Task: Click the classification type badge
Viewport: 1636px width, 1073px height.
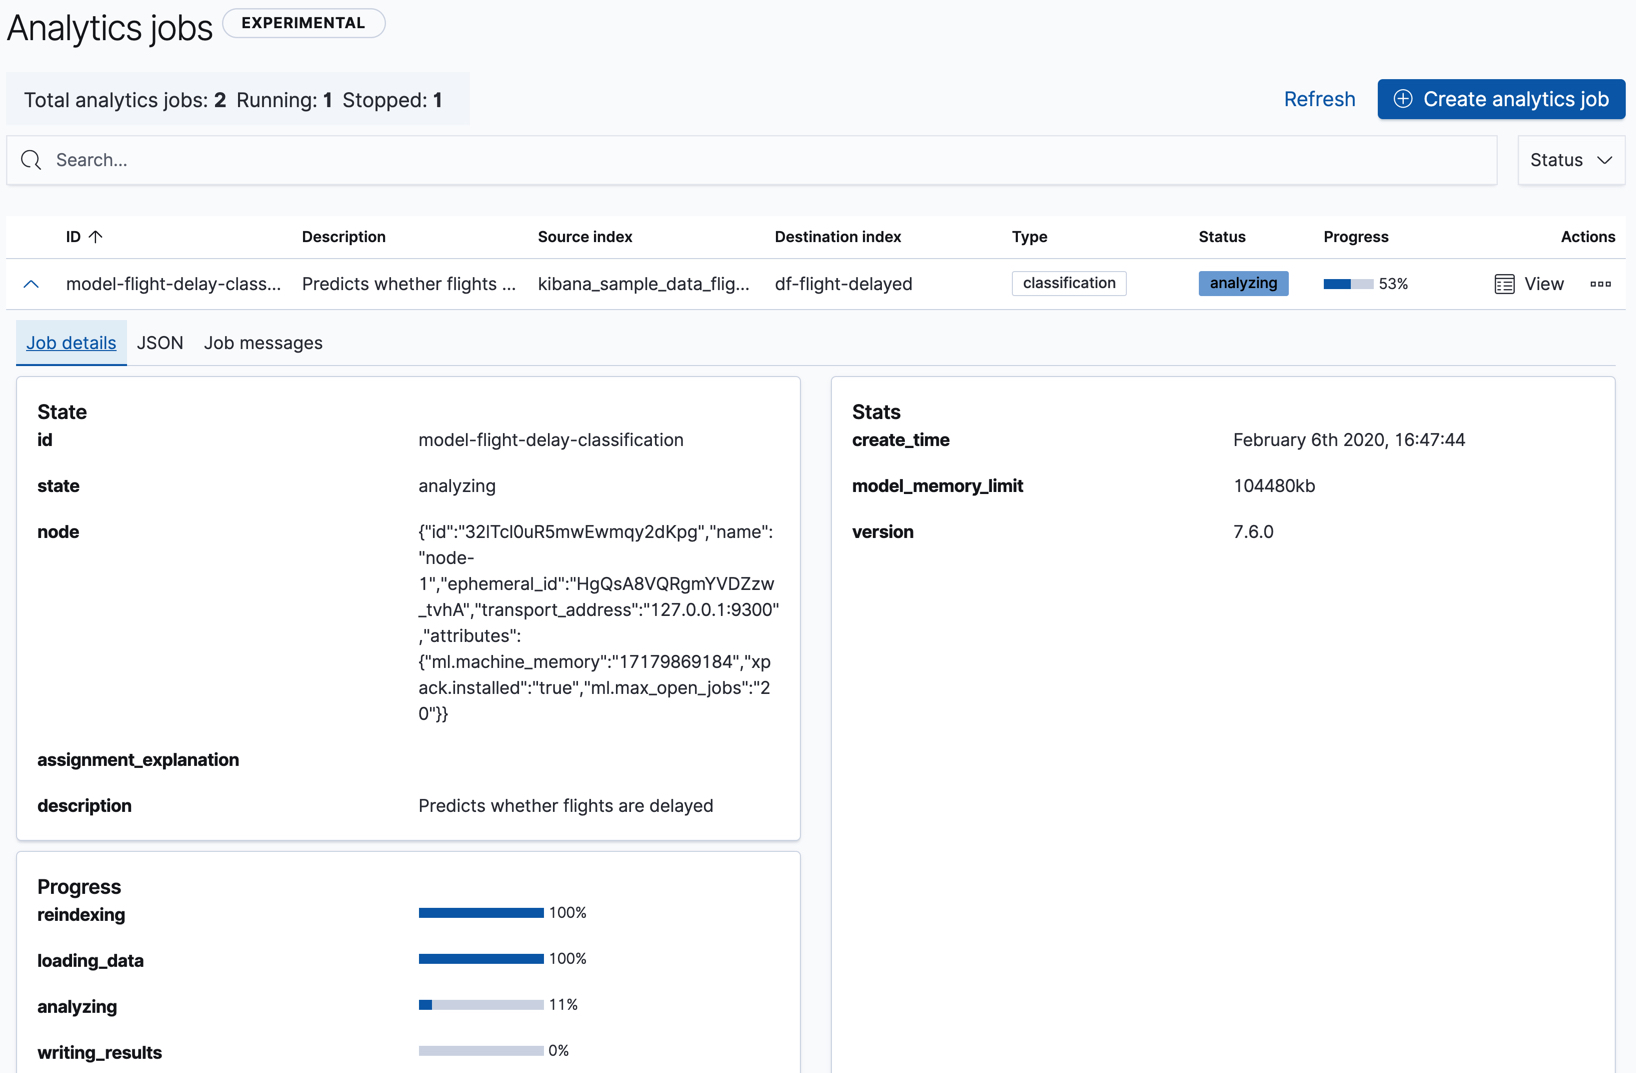Action: pos(1068,283)
